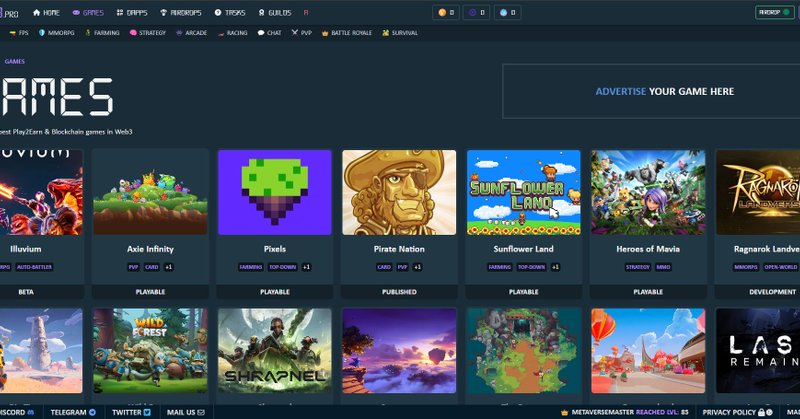Click the Top-Down tag on Pixels

point(283,267)
